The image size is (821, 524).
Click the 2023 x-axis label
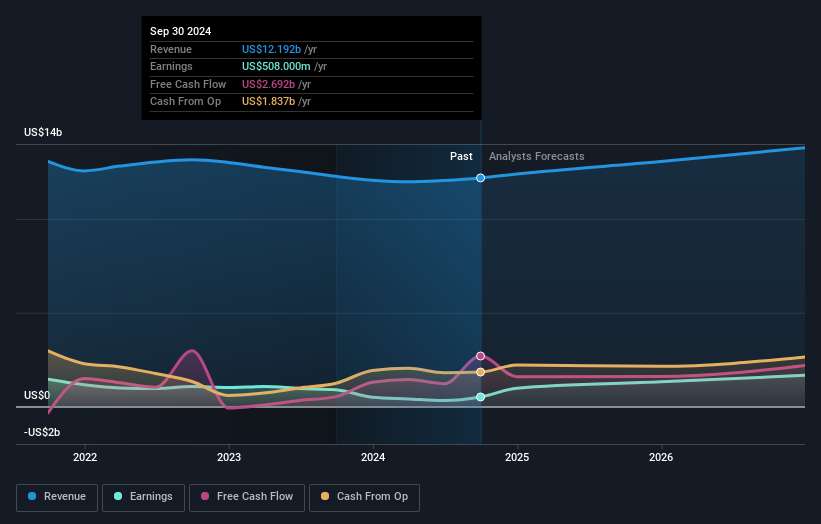point(229,457)
